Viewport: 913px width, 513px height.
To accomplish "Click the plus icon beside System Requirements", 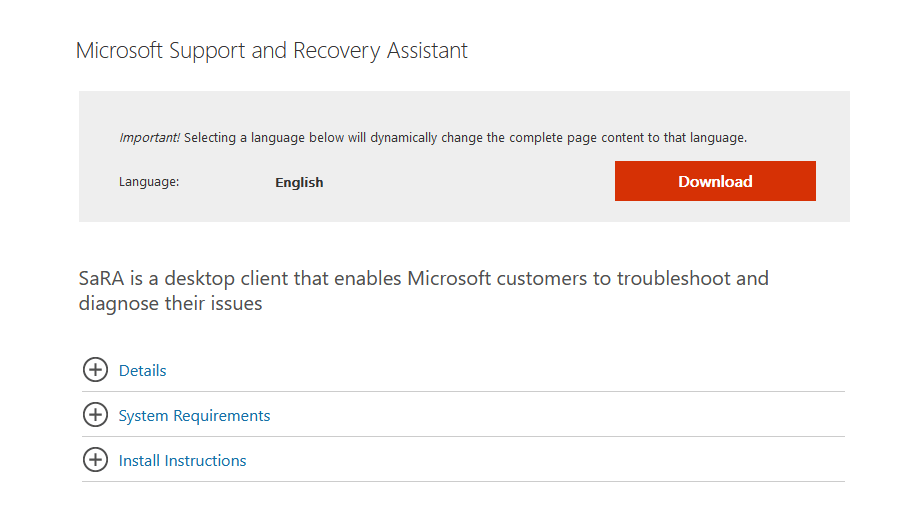I will 95,415.
